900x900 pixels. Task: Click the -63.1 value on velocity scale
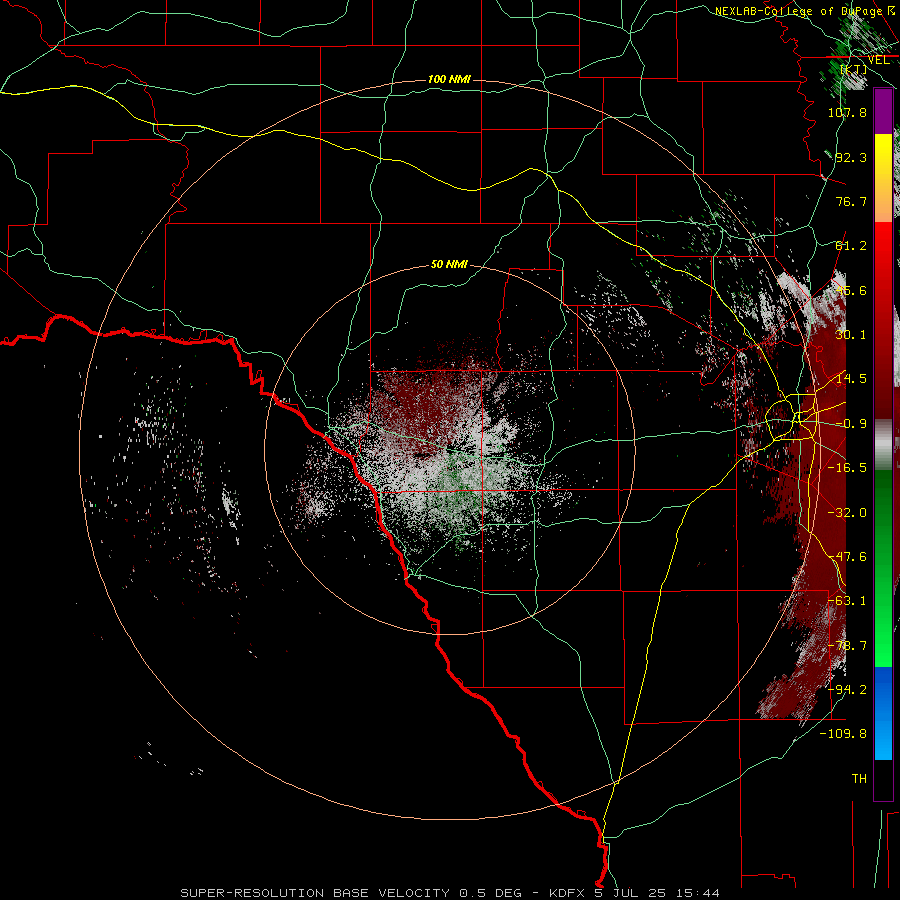[x=847, y=601]
